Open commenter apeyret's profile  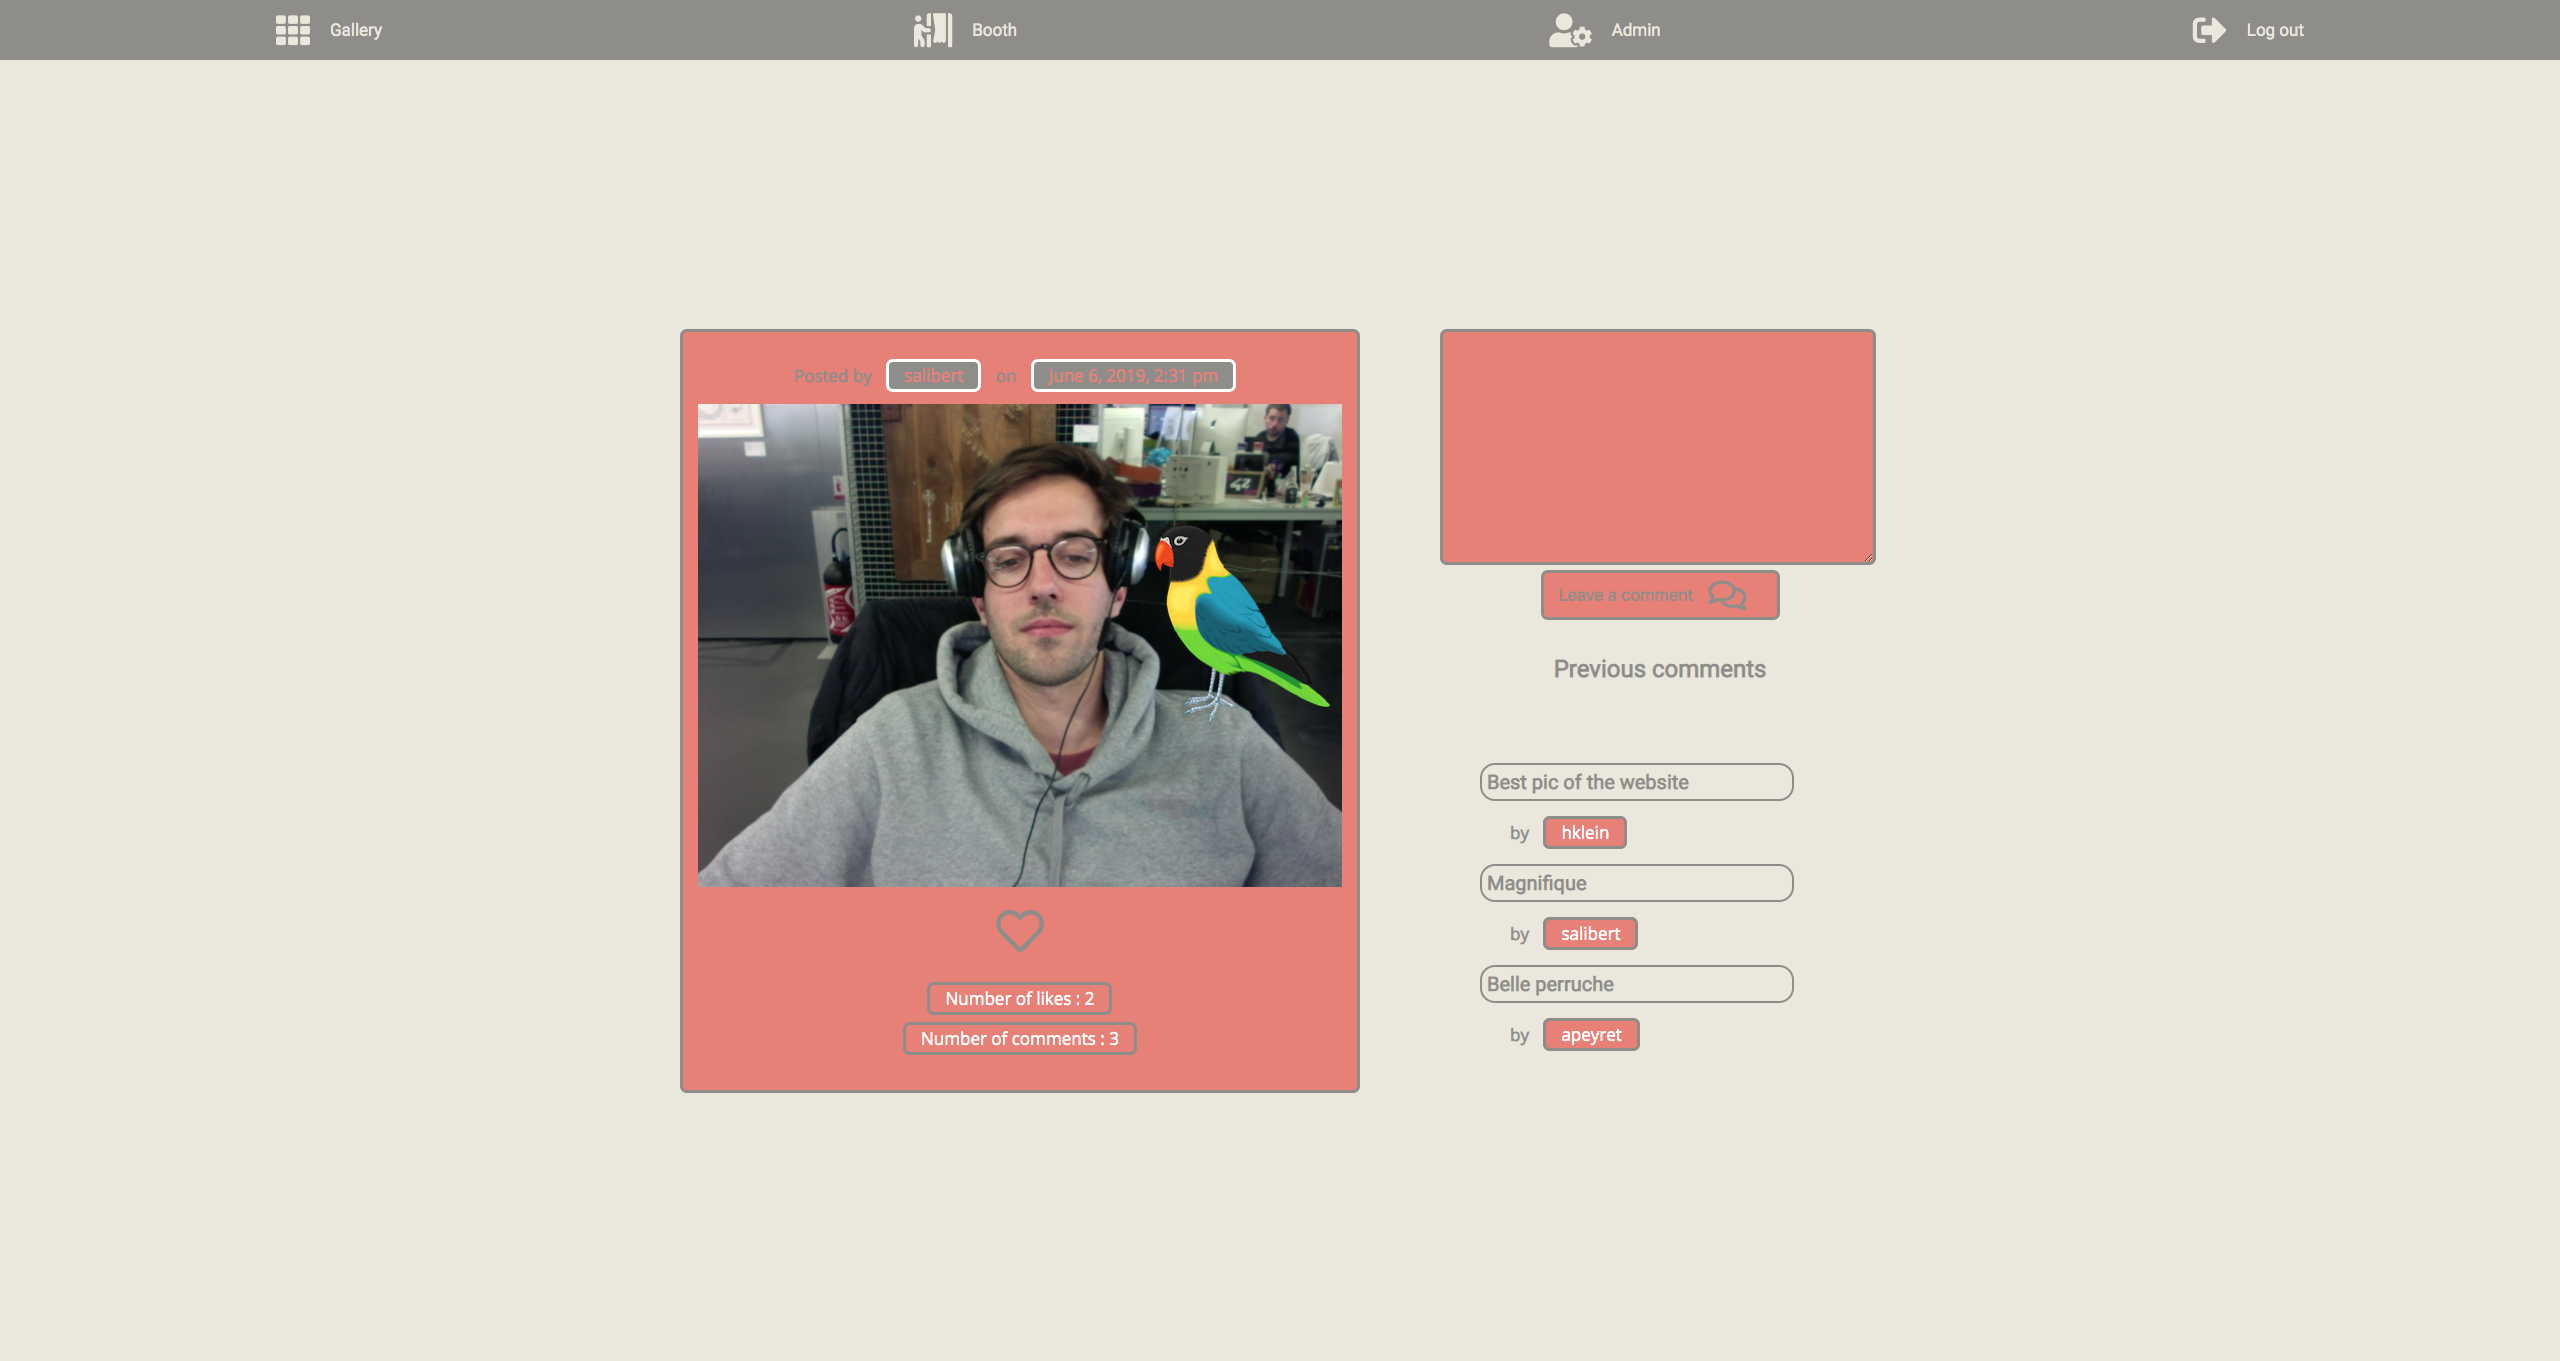point(1590,1035)
